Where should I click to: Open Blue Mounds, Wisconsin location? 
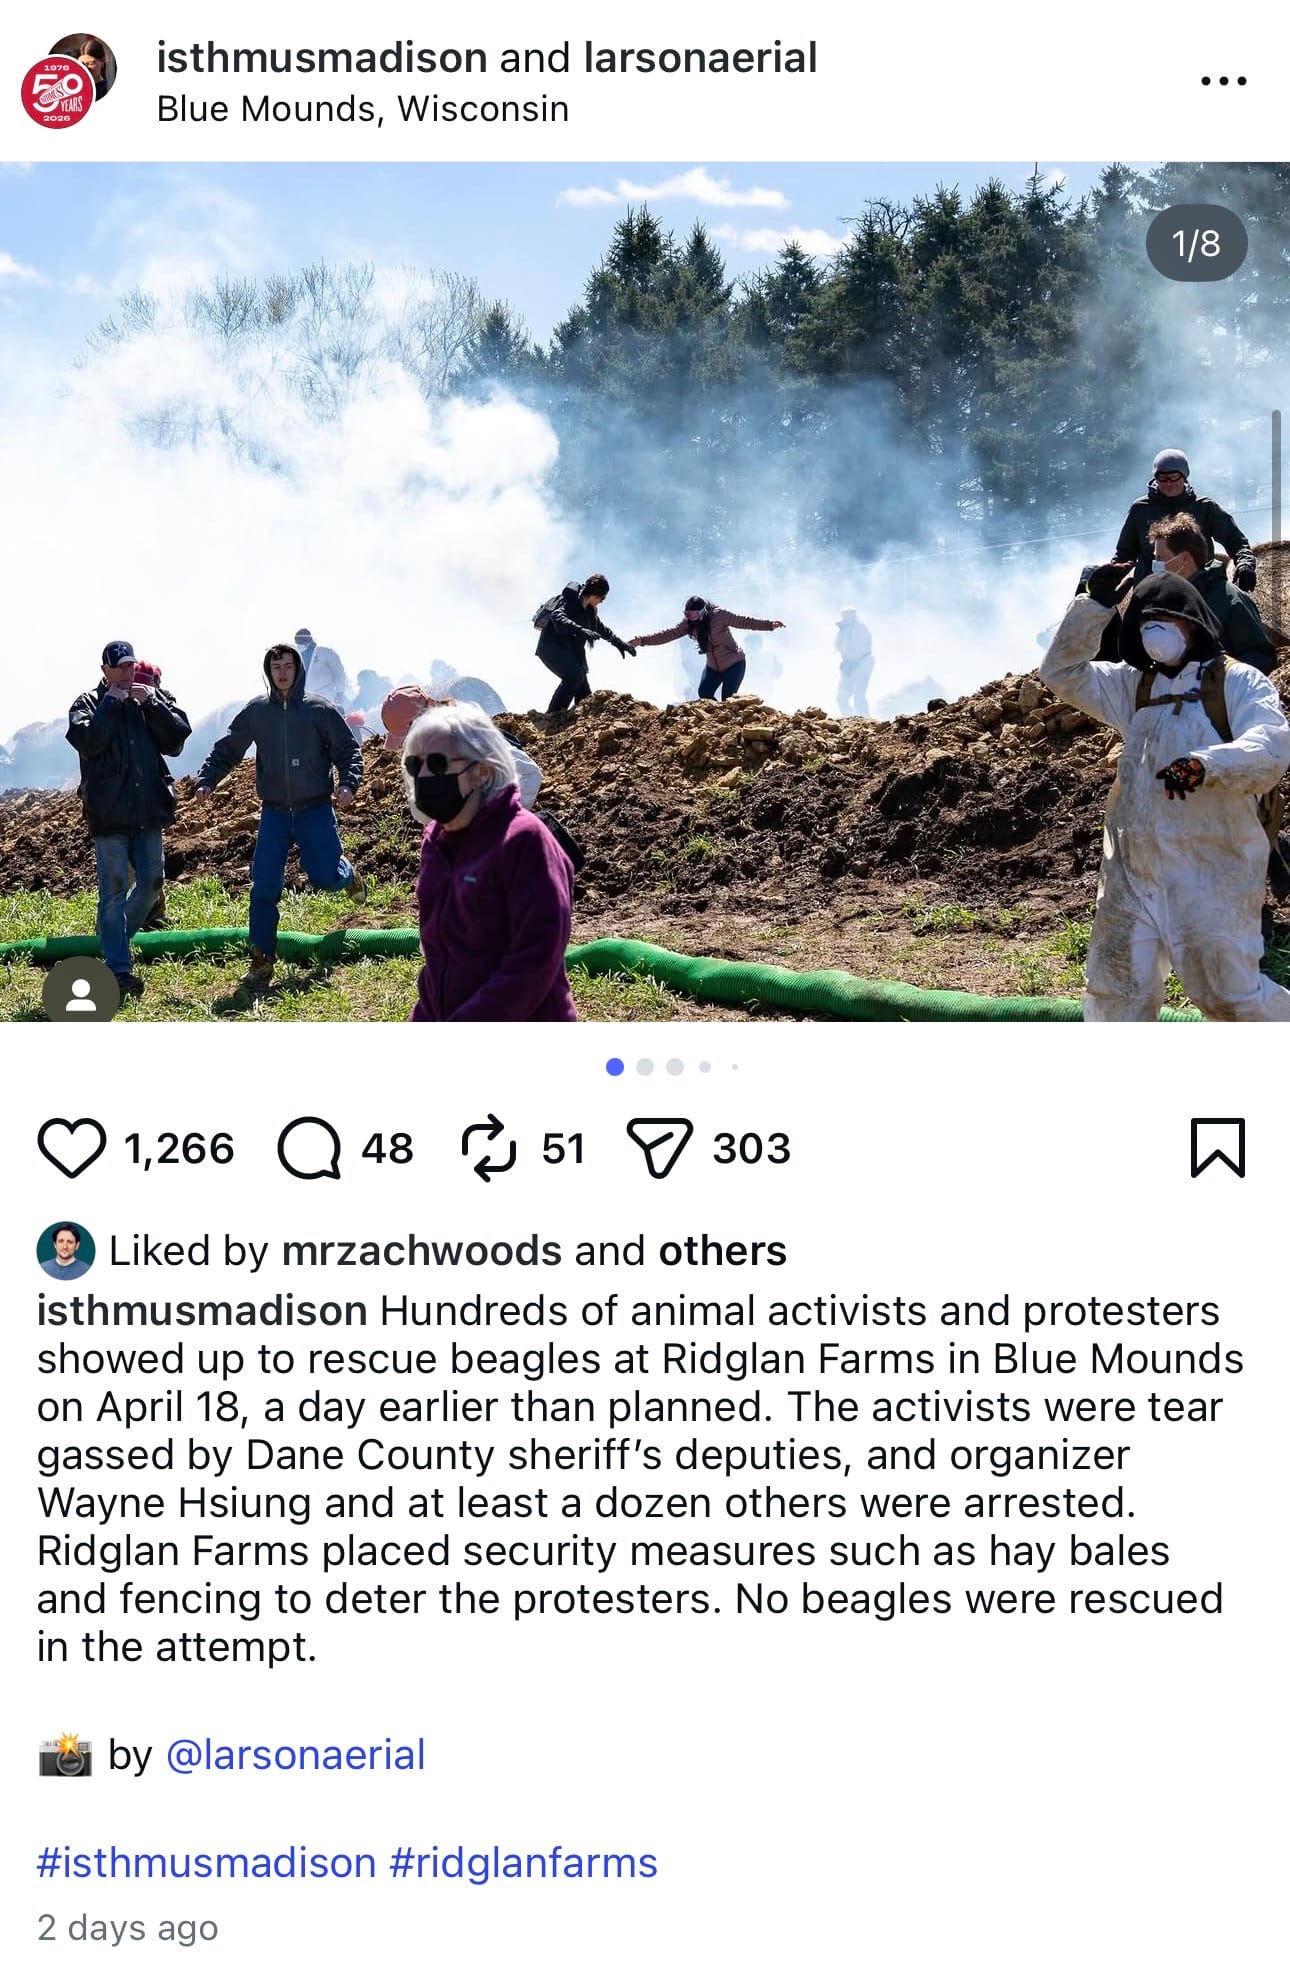363,108
